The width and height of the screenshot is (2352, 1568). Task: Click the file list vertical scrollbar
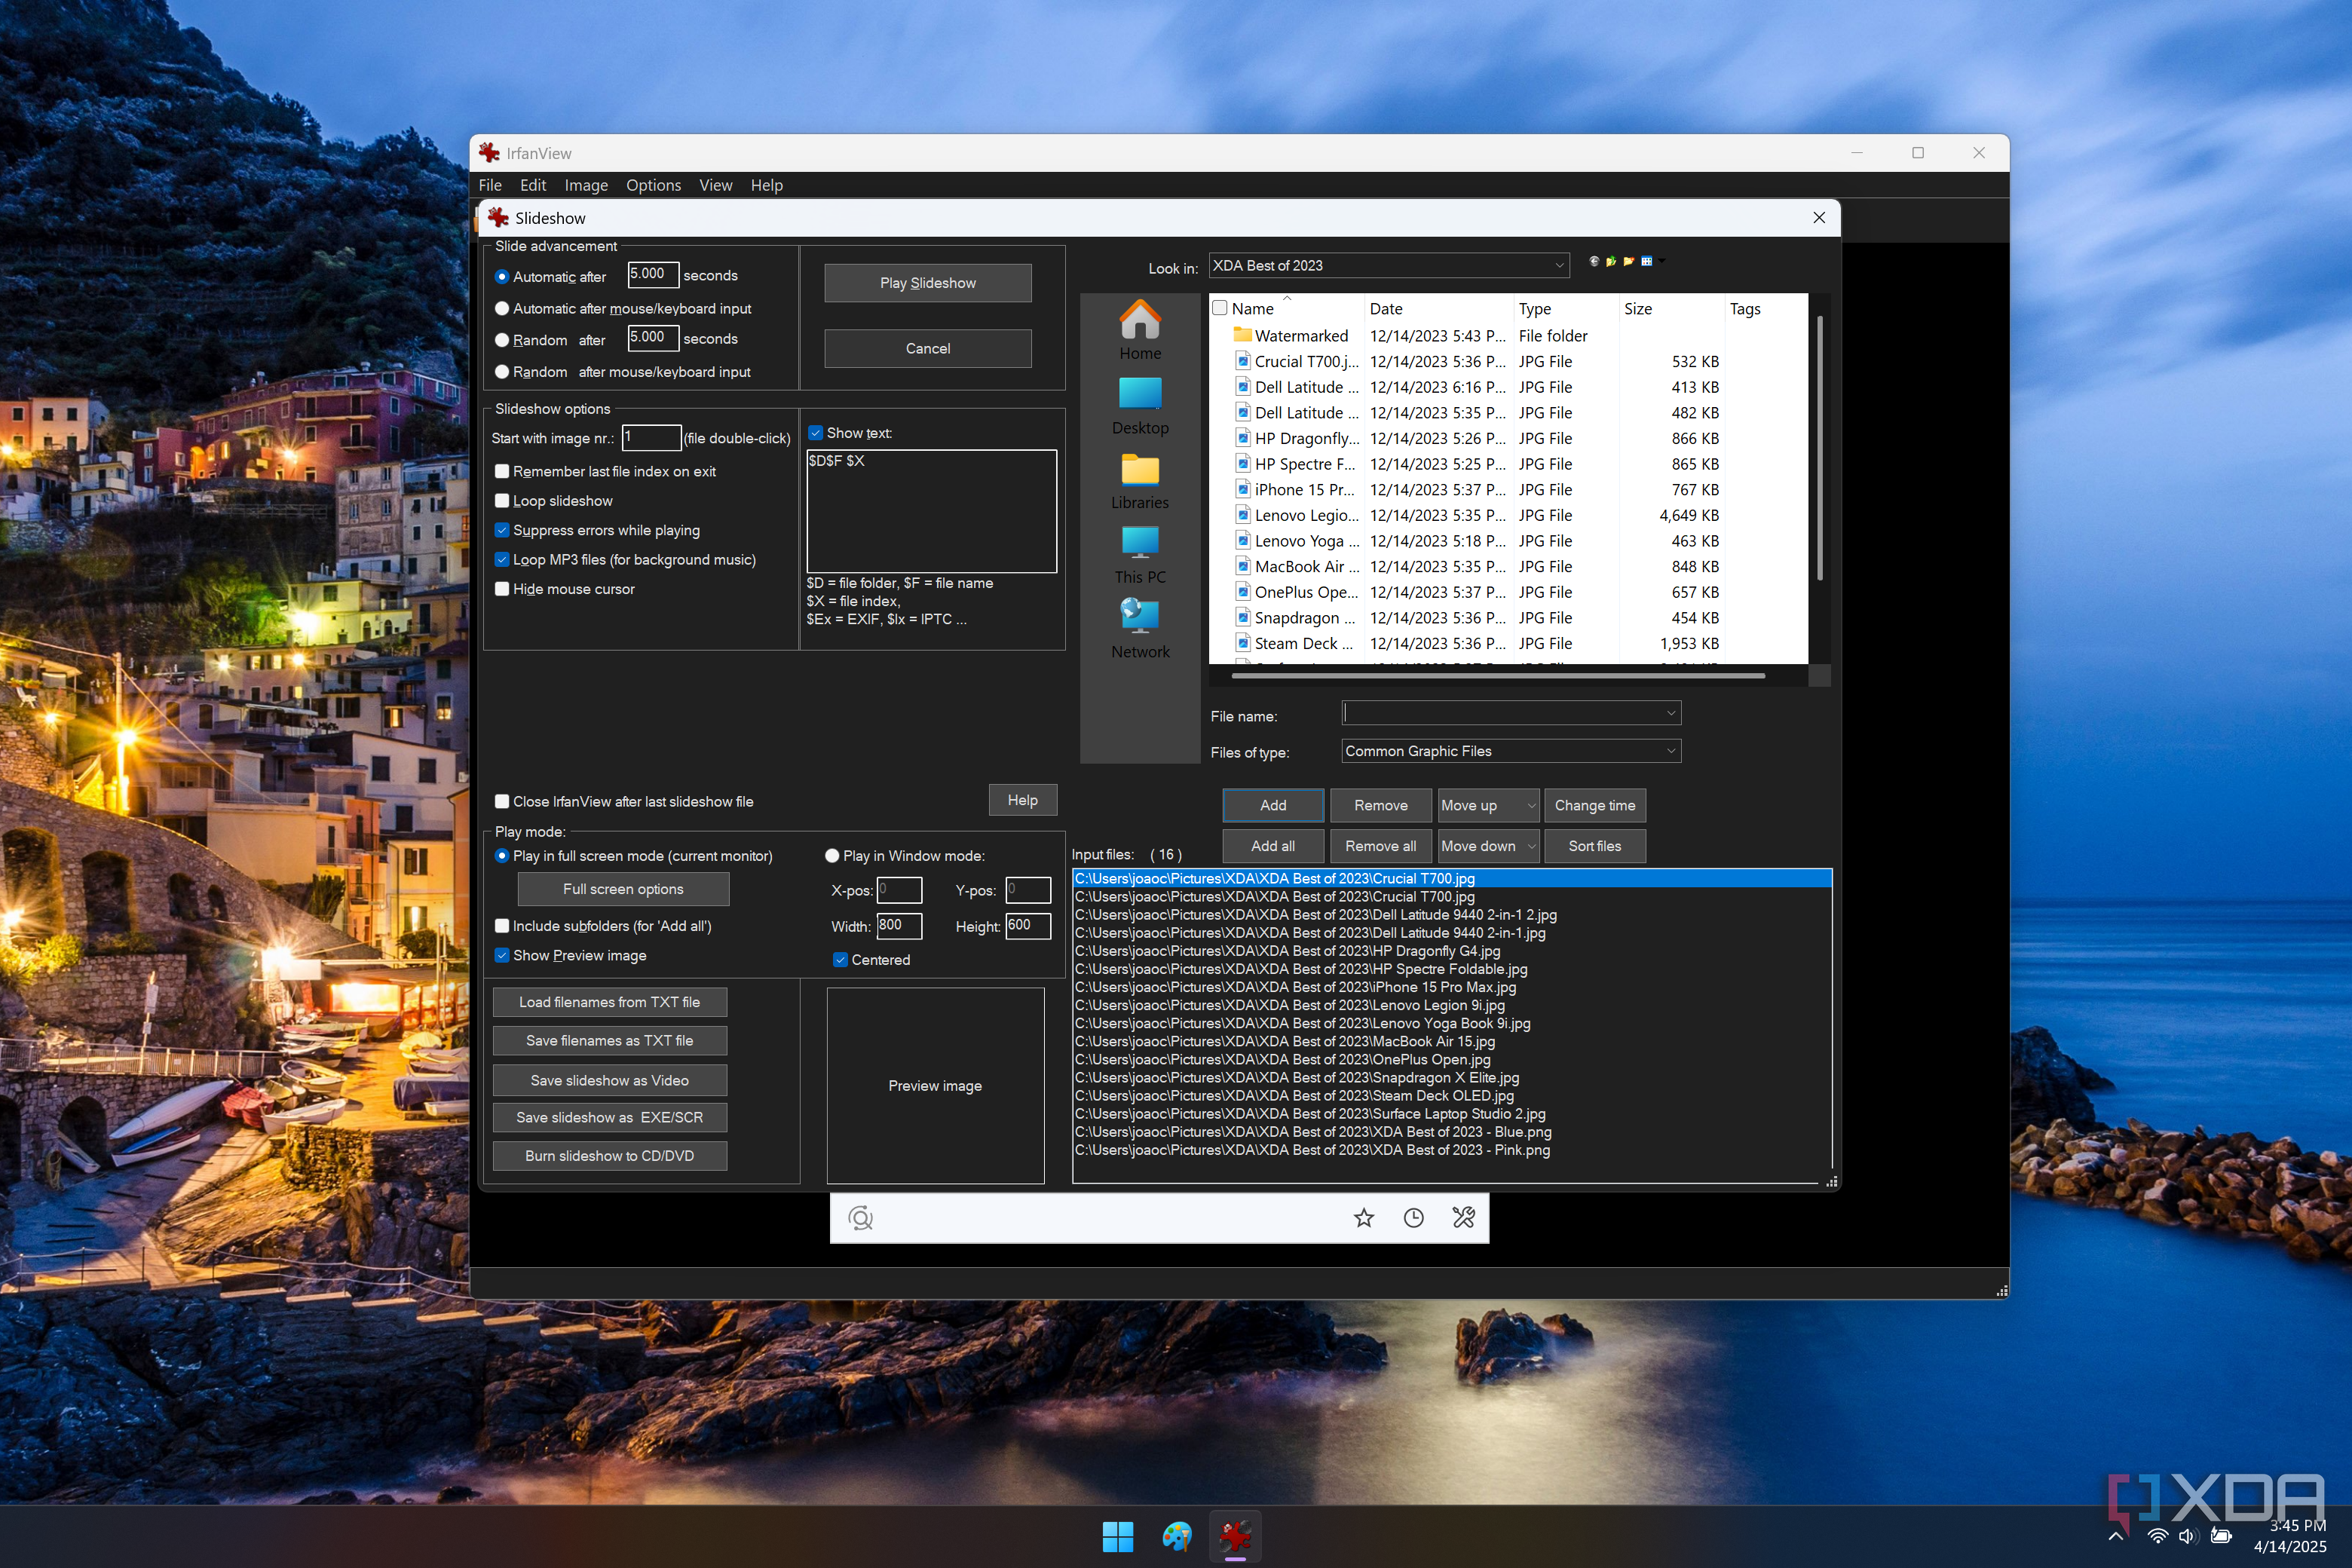(x=1819, y=448)
